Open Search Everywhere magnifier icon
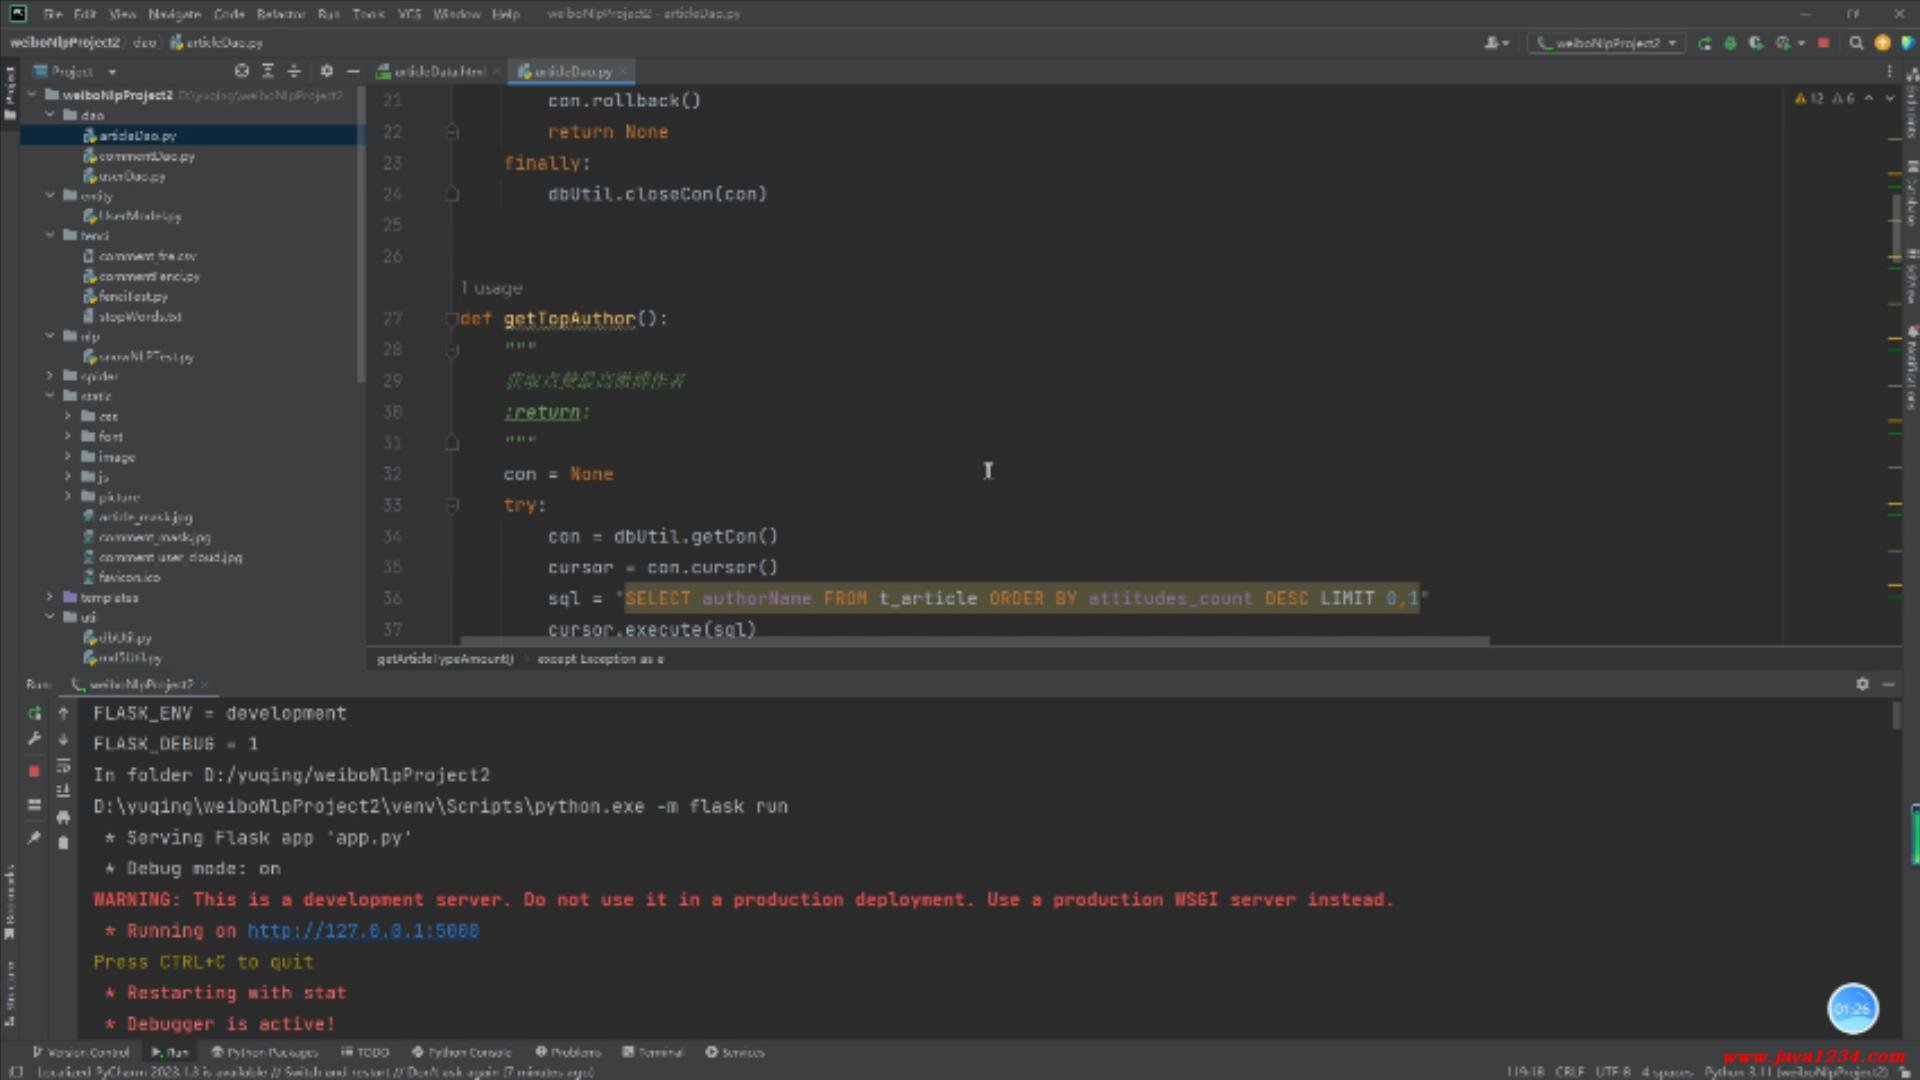 1856,43
